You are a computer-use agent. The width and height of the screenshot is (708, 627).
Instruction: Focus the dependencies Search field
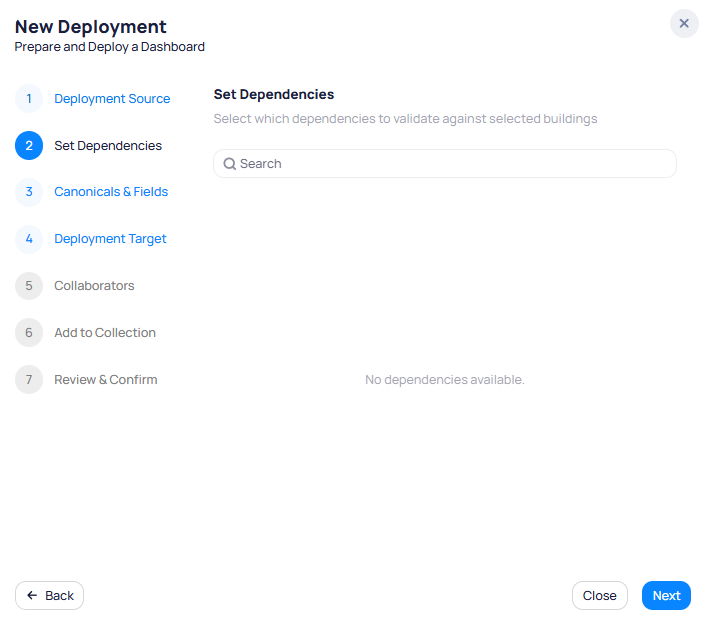tap(450, 164)
